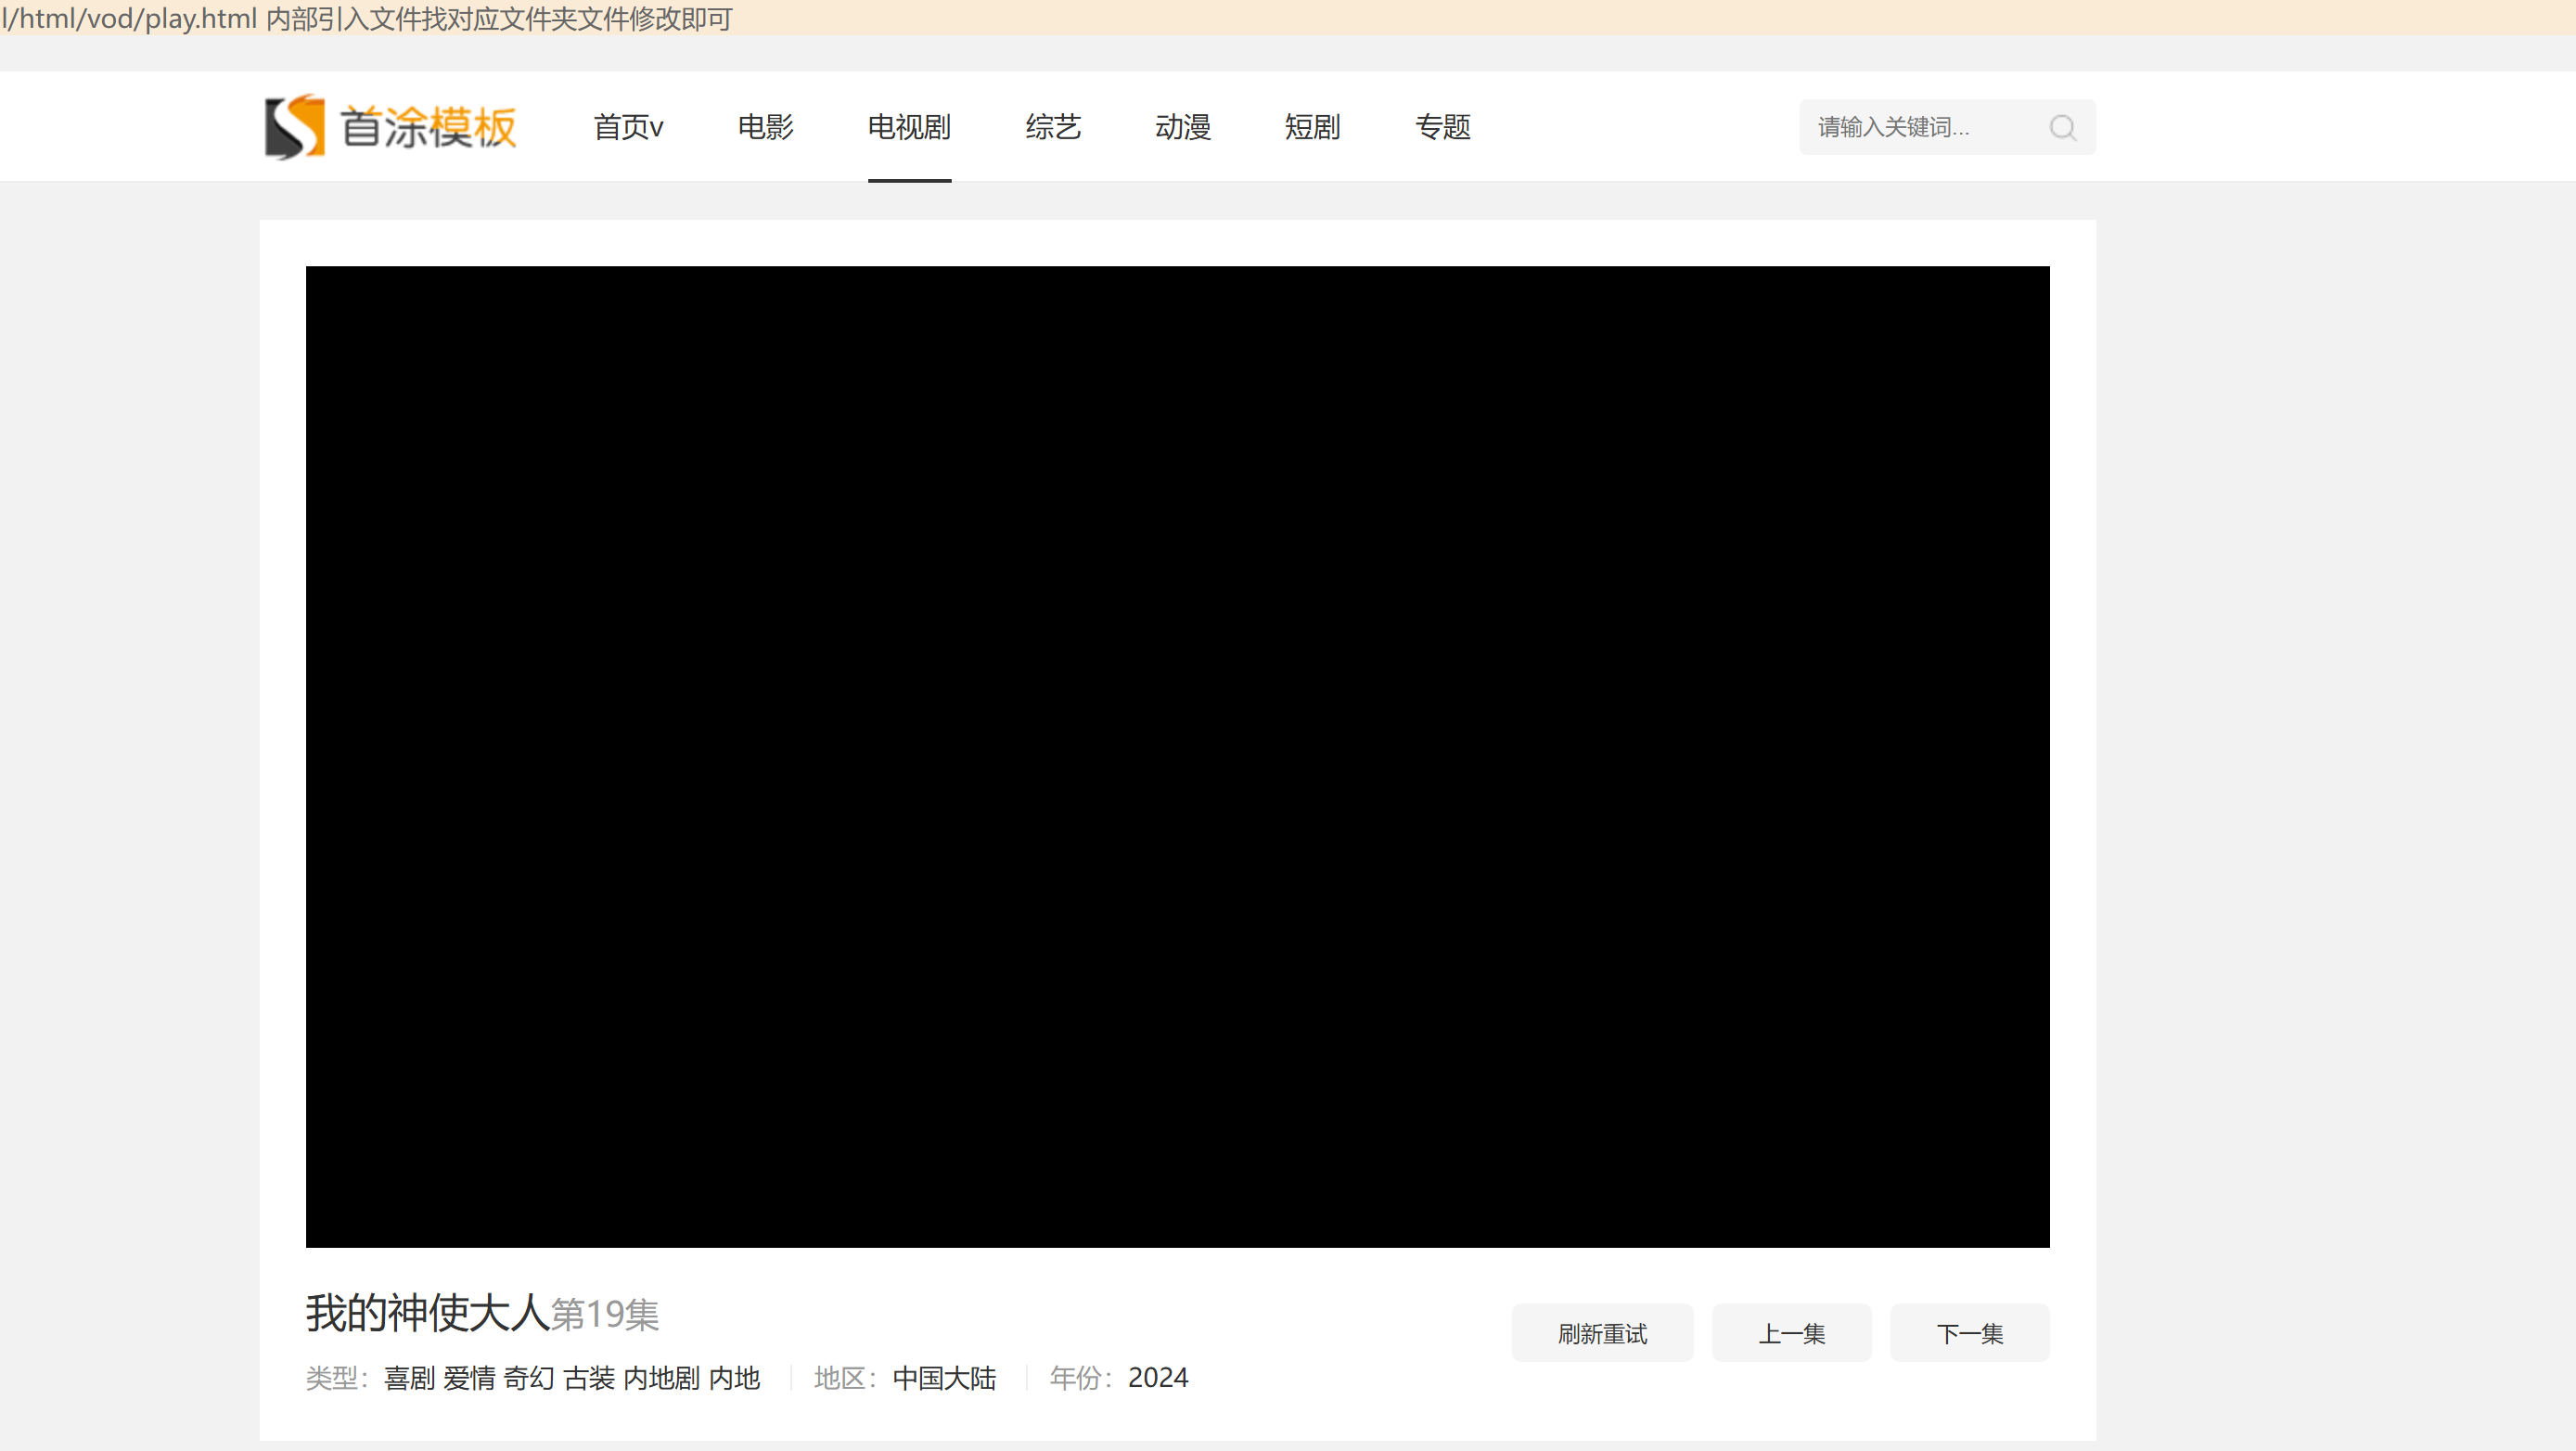The width and height of the screenshot is (2576, 1451).
Task: Click the 第19集 episode label
Action: 605,1314
